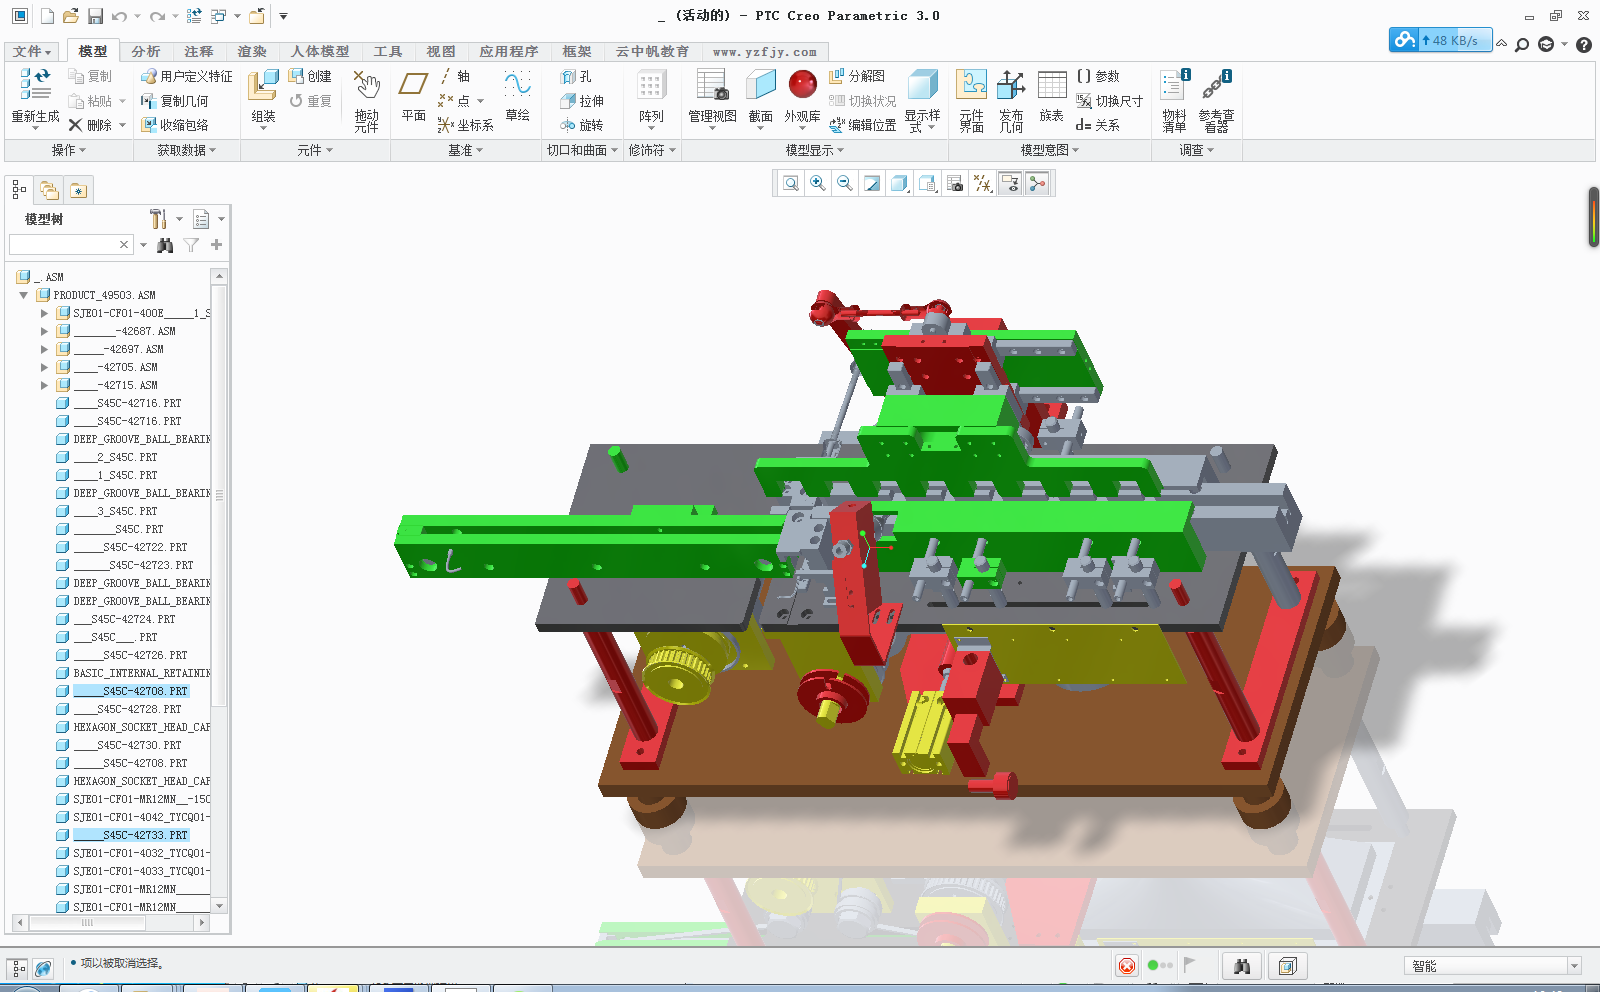This screenshot has height=992, width=1600.
Task: Toggle the spin center display
Action: tap(1037, 183)
